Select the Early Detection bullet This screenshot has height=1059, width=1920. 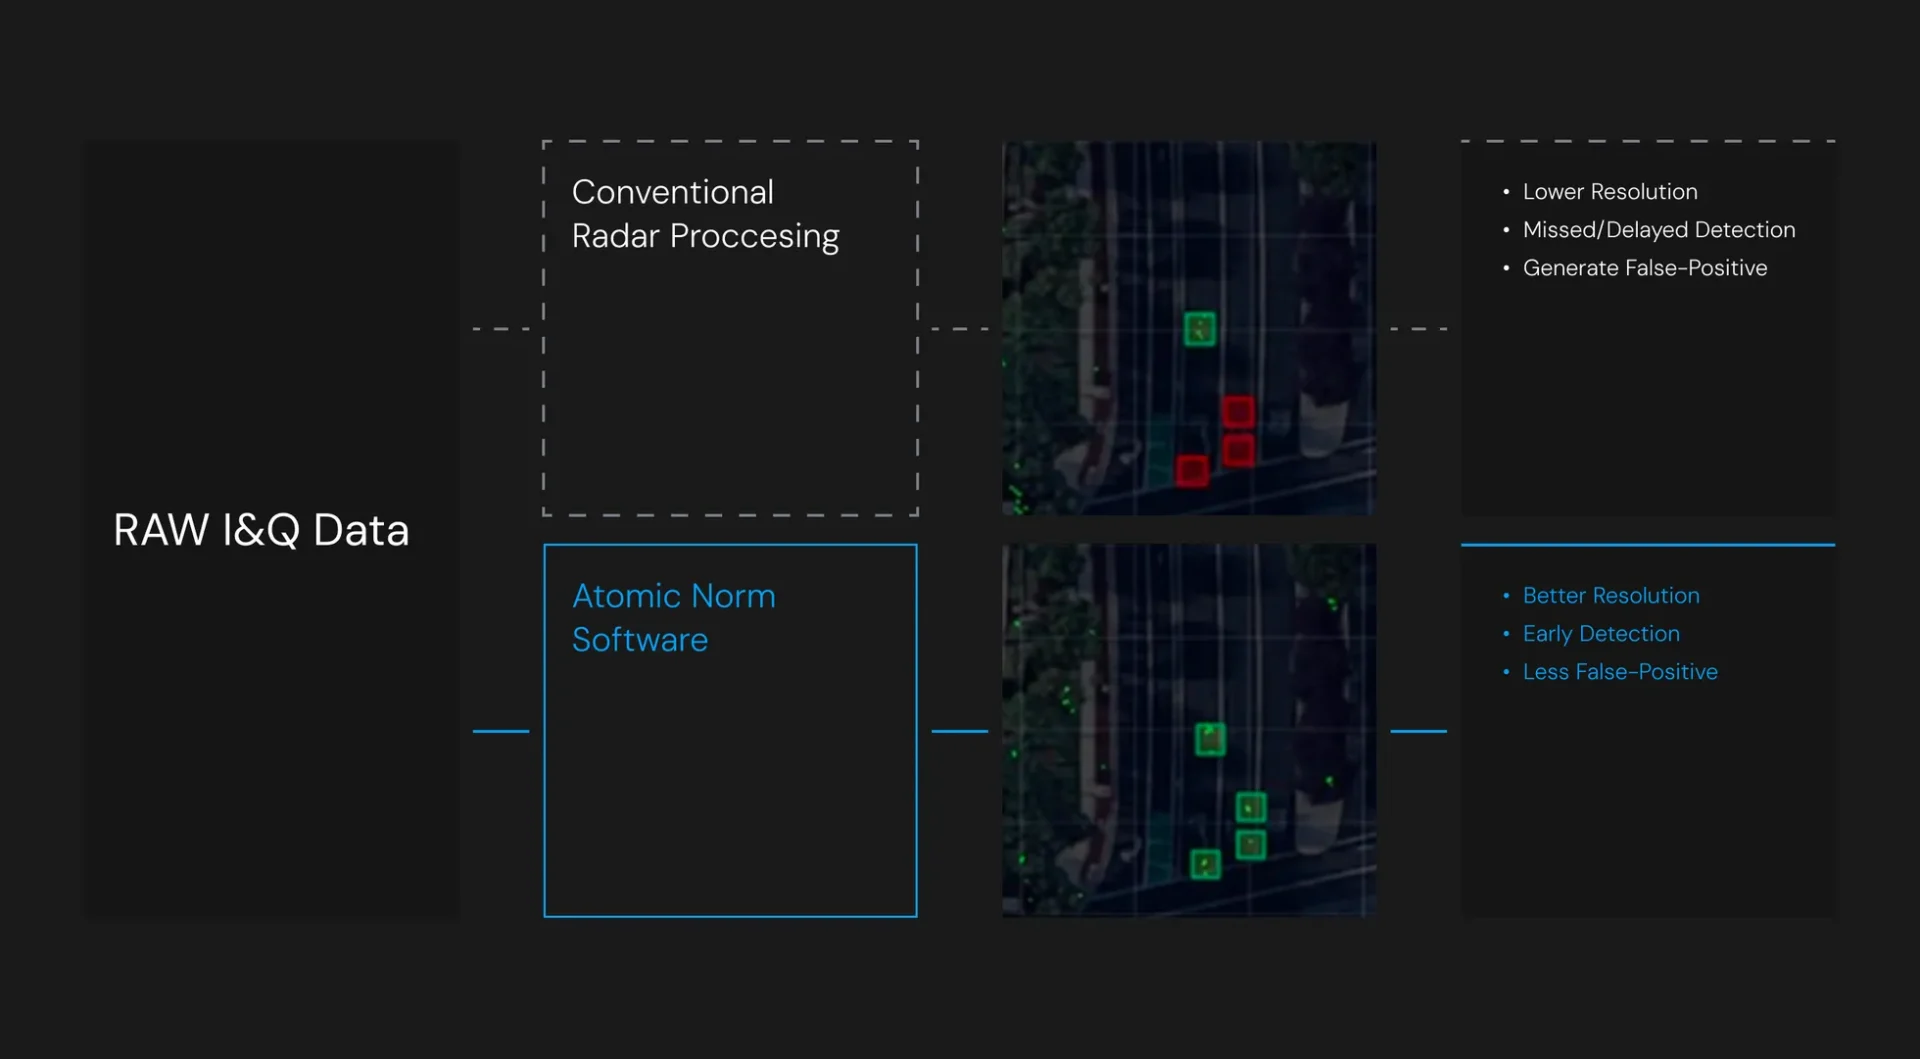(1600, 634)
